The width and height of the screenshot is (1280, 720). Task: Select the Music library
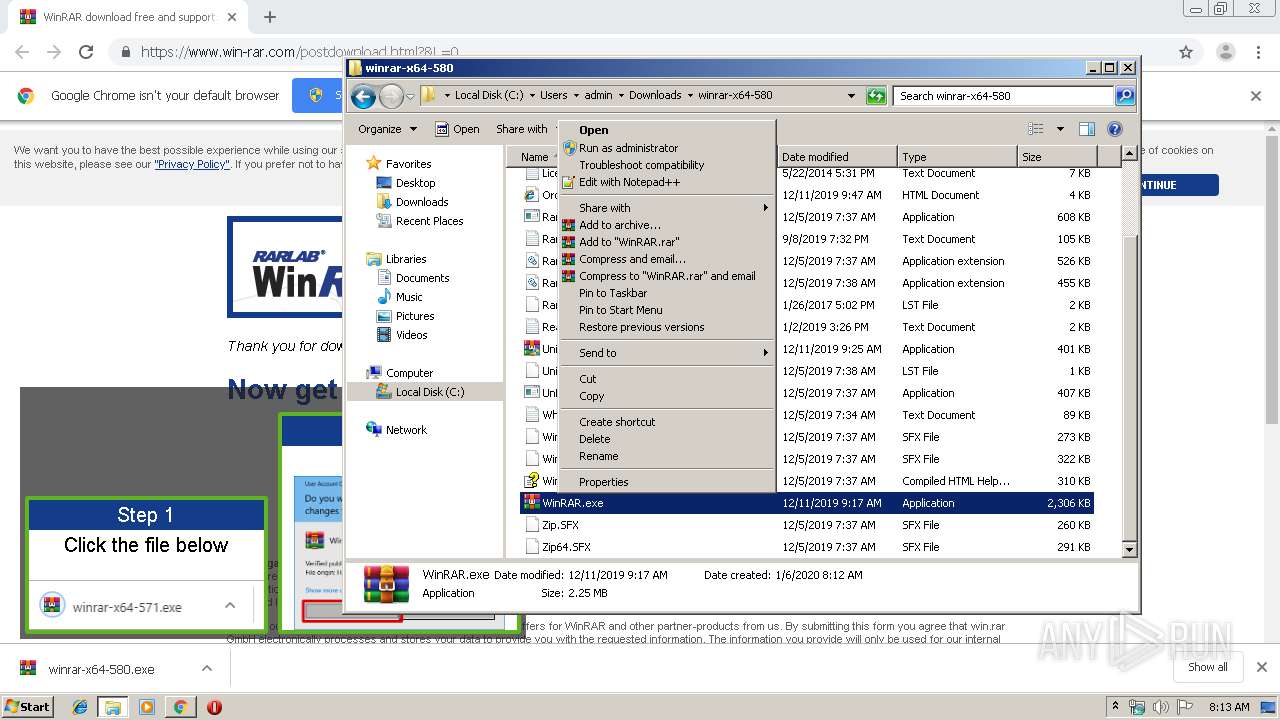(409, 297)
